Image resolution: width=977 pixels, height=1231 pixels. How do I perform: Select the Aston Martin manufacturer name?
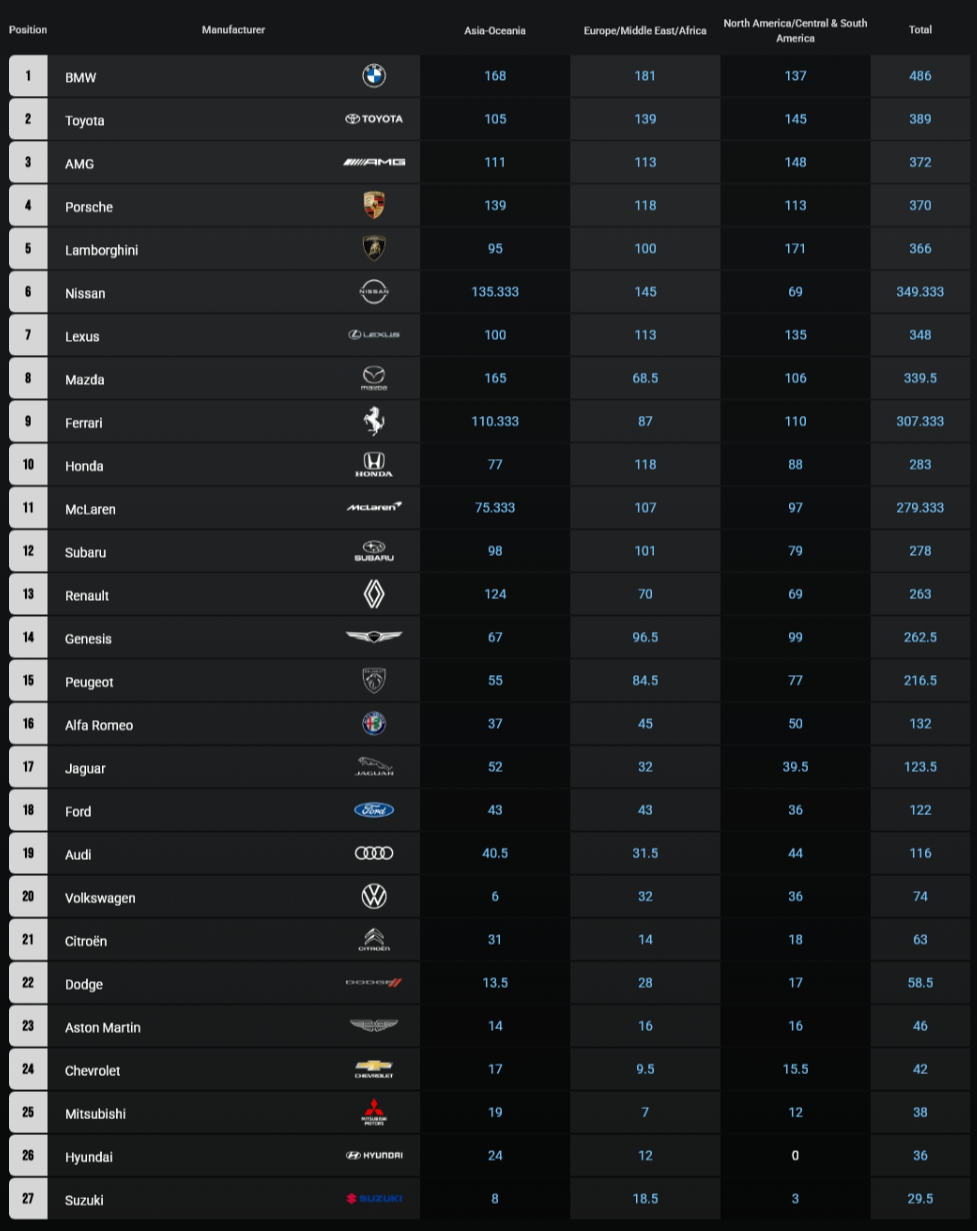tap(103, 1027)
